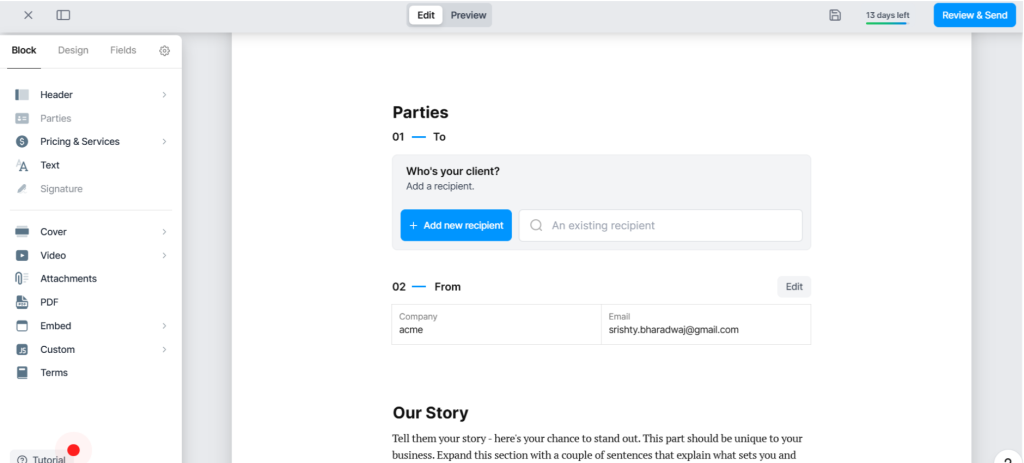
Task: Click the 01 To section label
Action: (419, 137)
